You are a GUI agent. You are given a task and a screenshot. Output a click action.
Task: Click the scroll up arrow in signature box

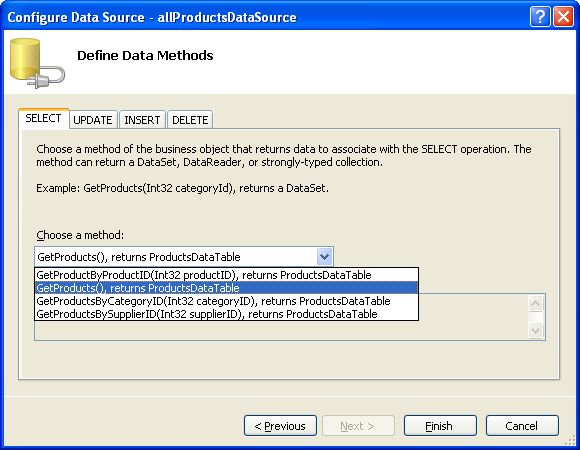[x=535, y=304]
